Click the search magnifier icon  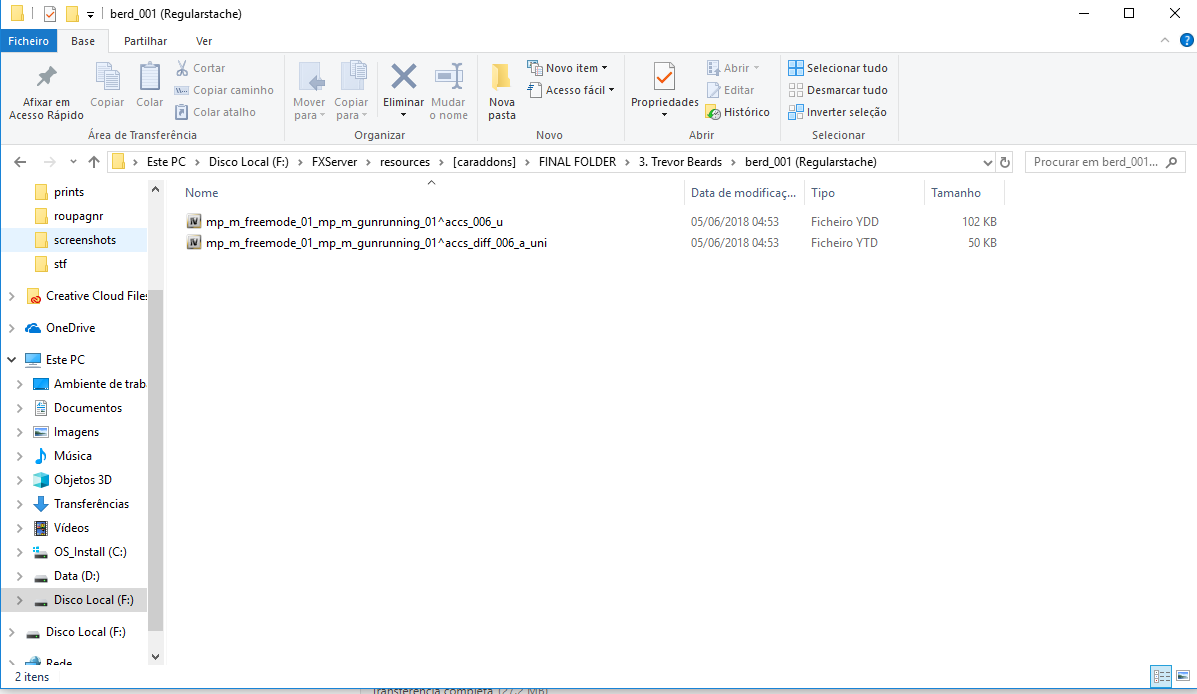point(1172,162)
